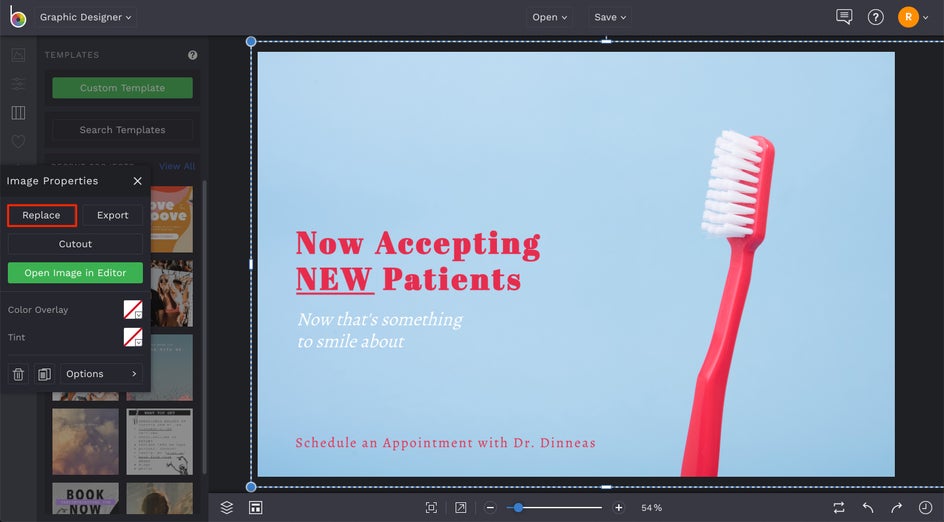Select the BOOK NOW template thumbnail

click(x=85, y=499)
